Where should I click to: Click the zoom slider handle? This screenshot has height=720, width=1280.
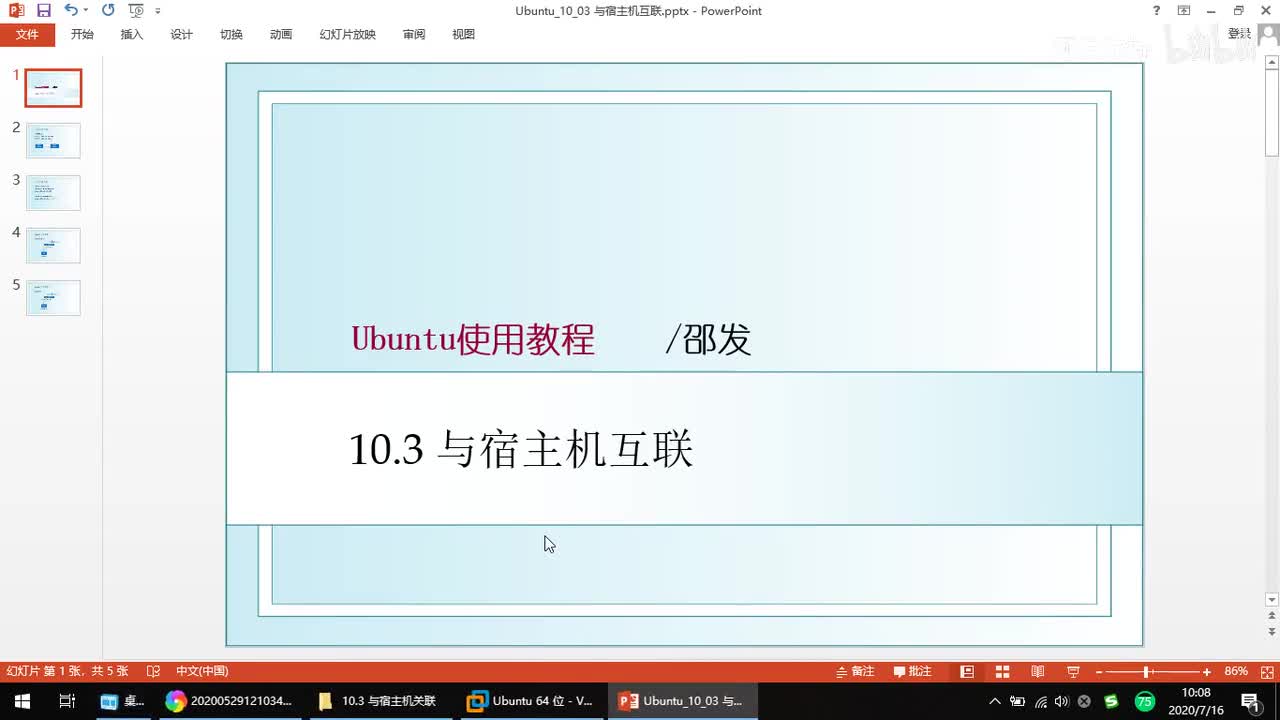pos(1146,672)
